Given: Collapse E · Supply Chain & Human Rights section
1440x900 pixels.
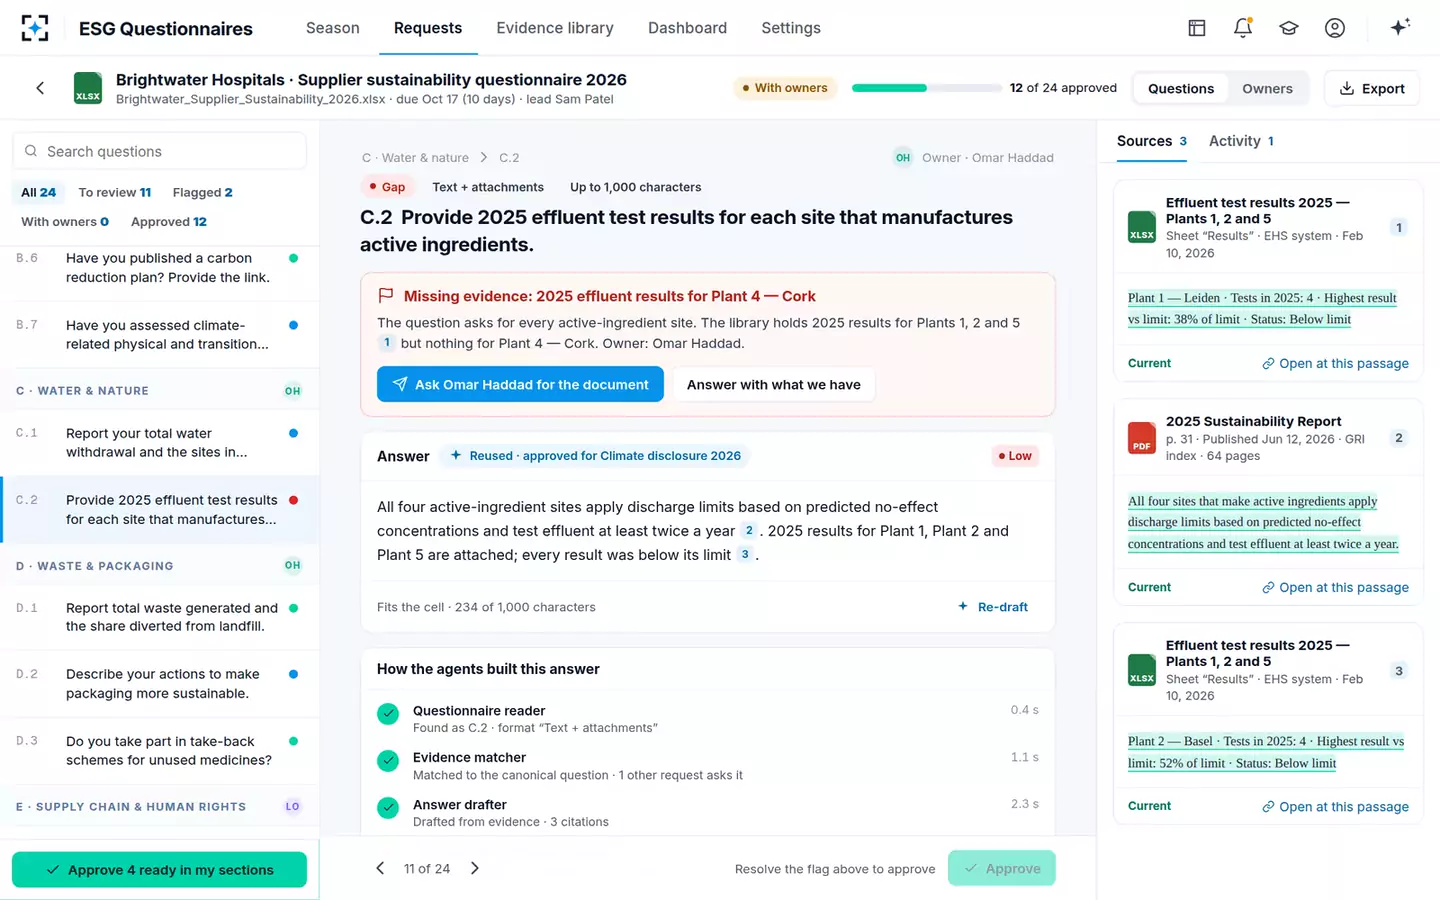Looking at the screenshot, I should 160,807.
